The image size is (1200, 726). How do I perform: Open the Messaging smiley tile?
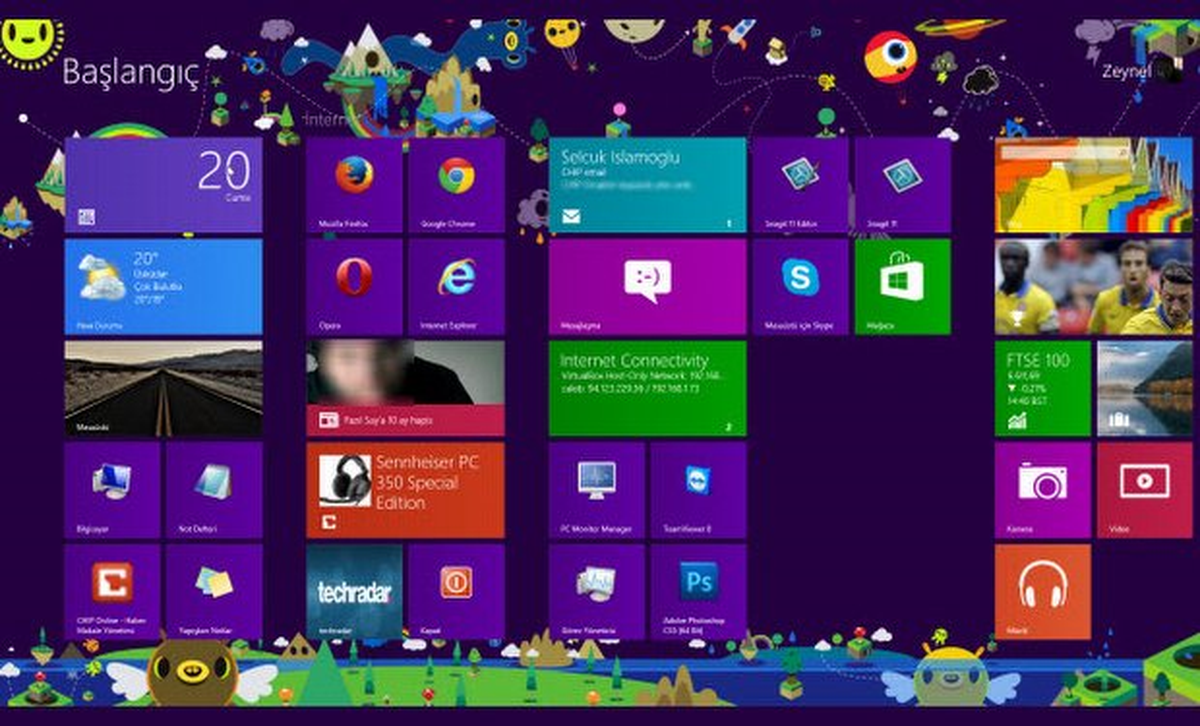(x=647, y=287)
